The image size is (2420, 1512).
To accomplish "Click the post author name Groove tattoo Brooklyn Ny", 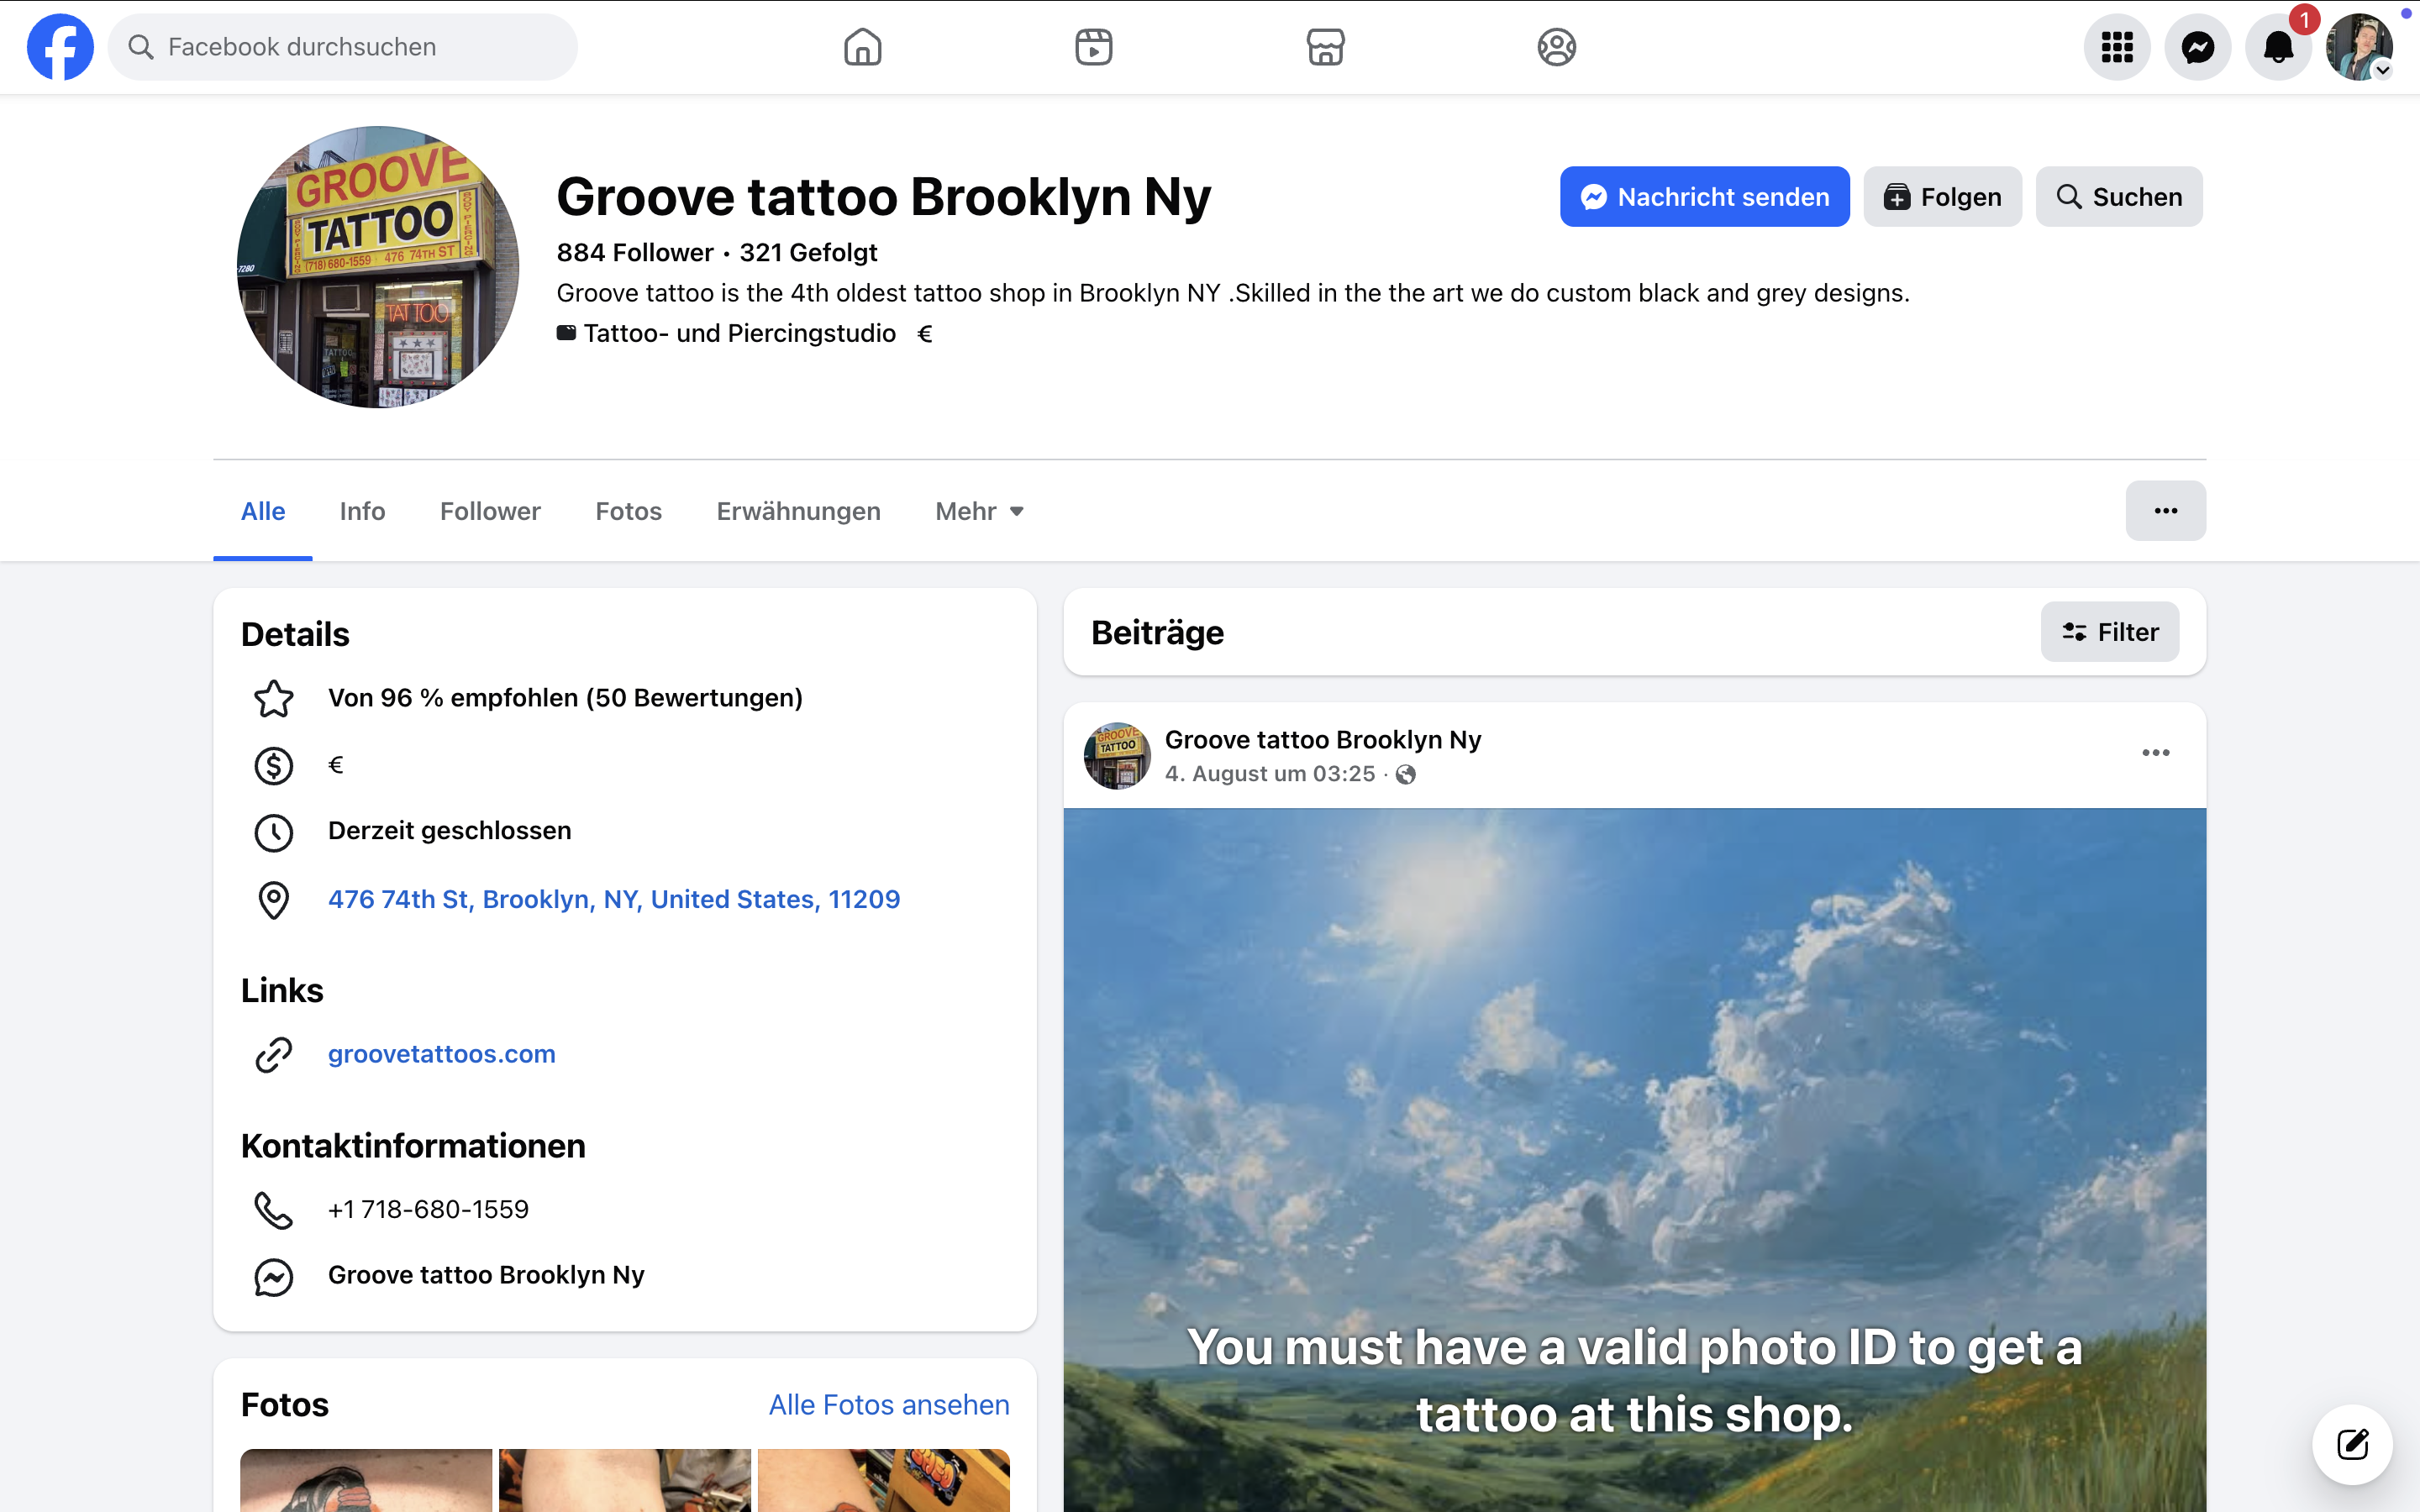I will [x=1323, y=740].
